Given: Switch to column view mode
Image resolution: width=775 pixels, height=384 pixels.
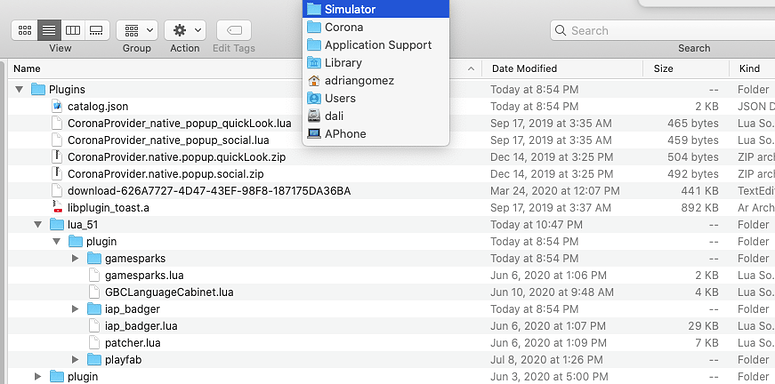Looking at the screenshot, I should point(73,31).
